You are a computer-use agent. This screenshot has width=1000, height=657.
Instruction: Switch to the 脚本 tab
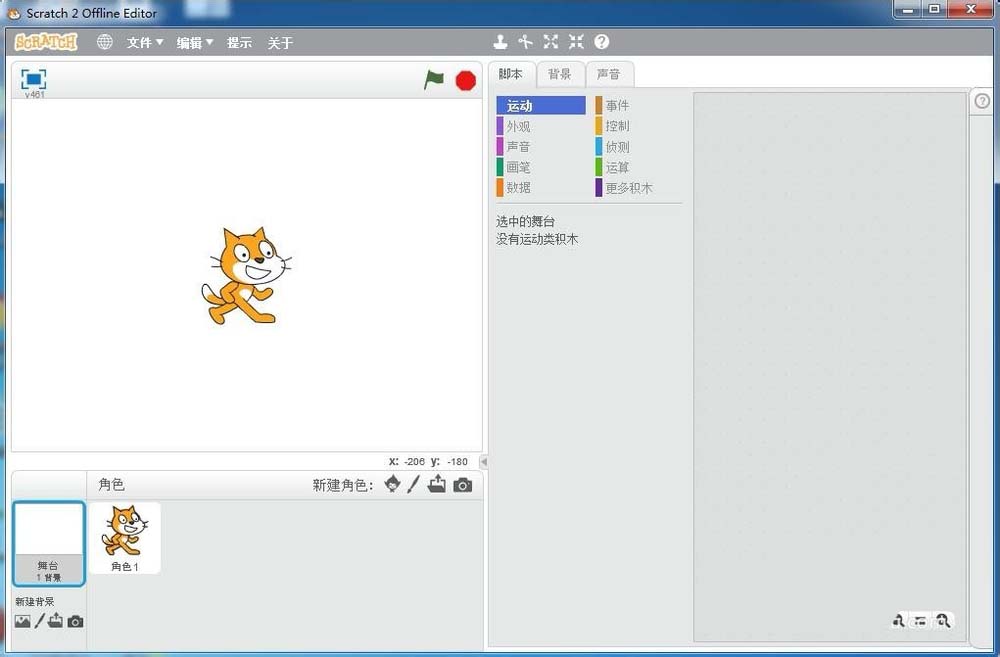(x=511, y=74)
